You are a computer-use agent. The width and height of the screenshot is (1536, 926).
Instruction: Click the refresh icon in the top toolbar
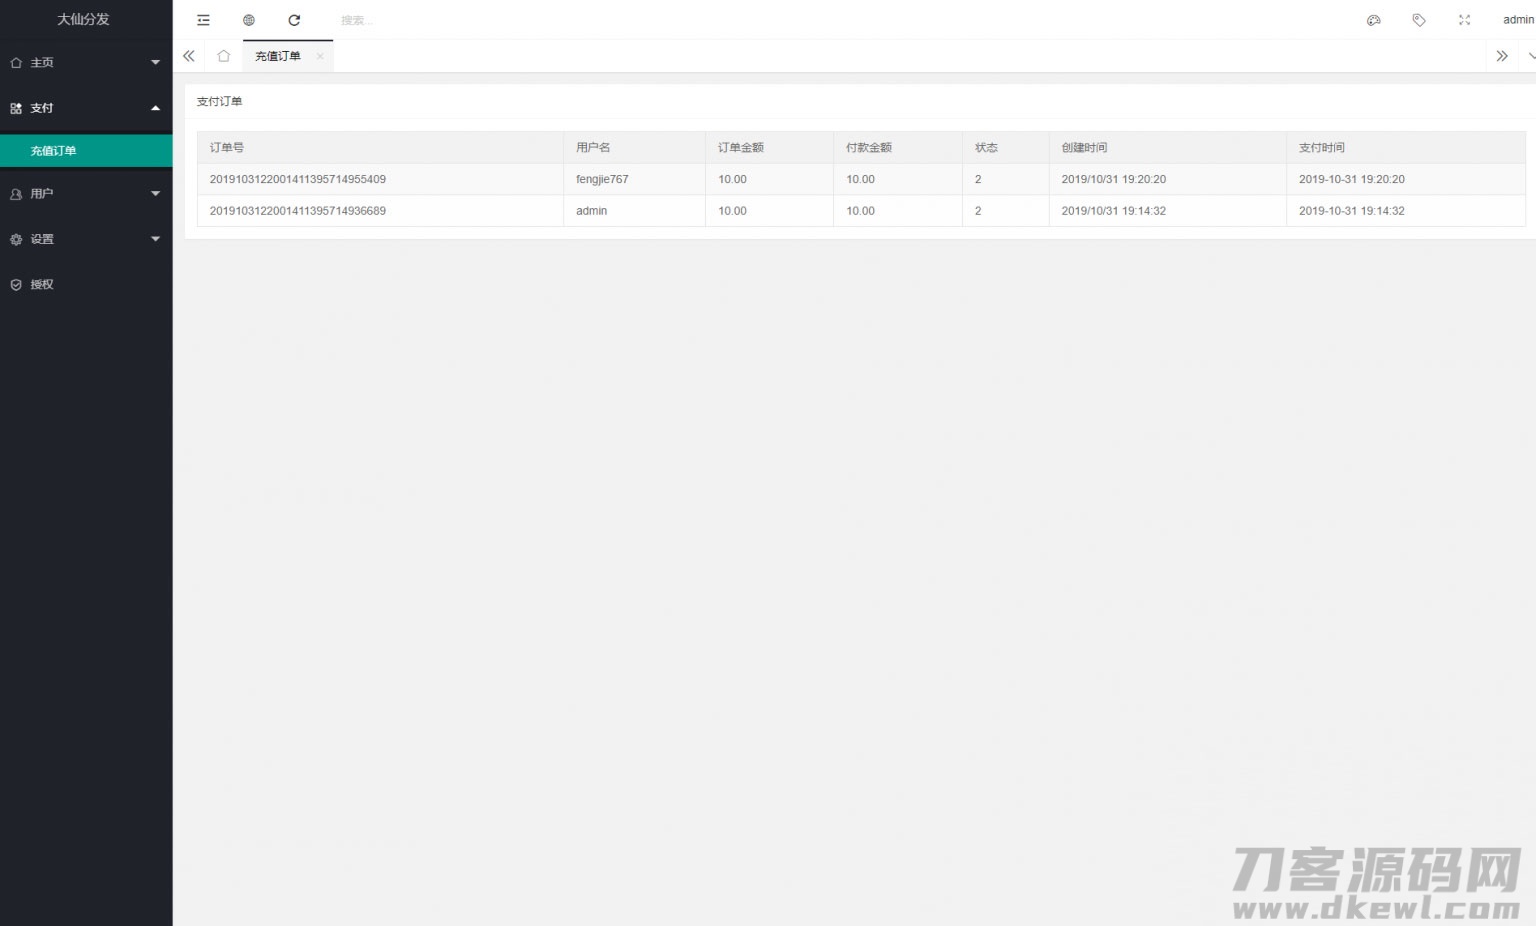(294, 20)
